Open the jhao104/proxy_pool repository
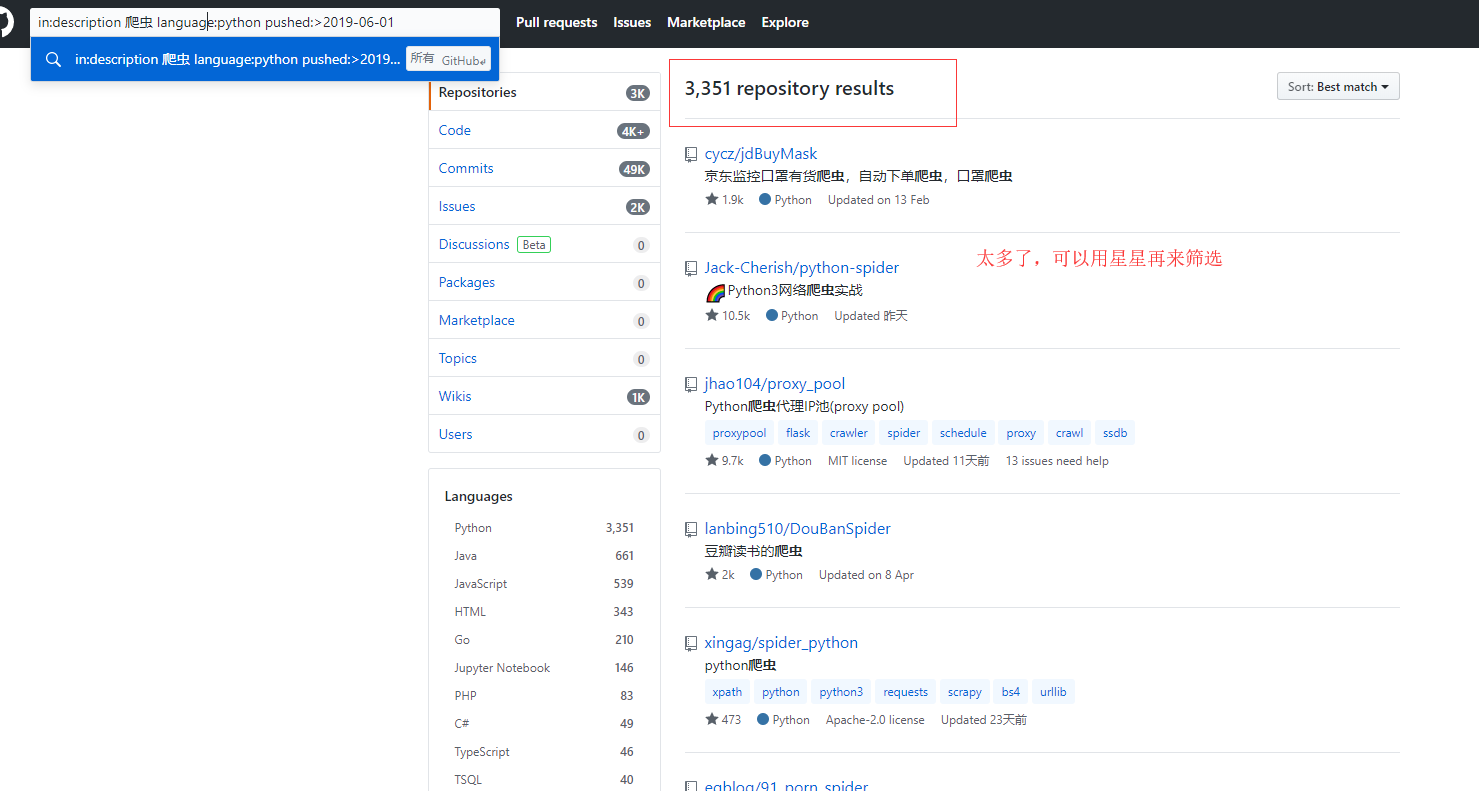 [775, 384]
